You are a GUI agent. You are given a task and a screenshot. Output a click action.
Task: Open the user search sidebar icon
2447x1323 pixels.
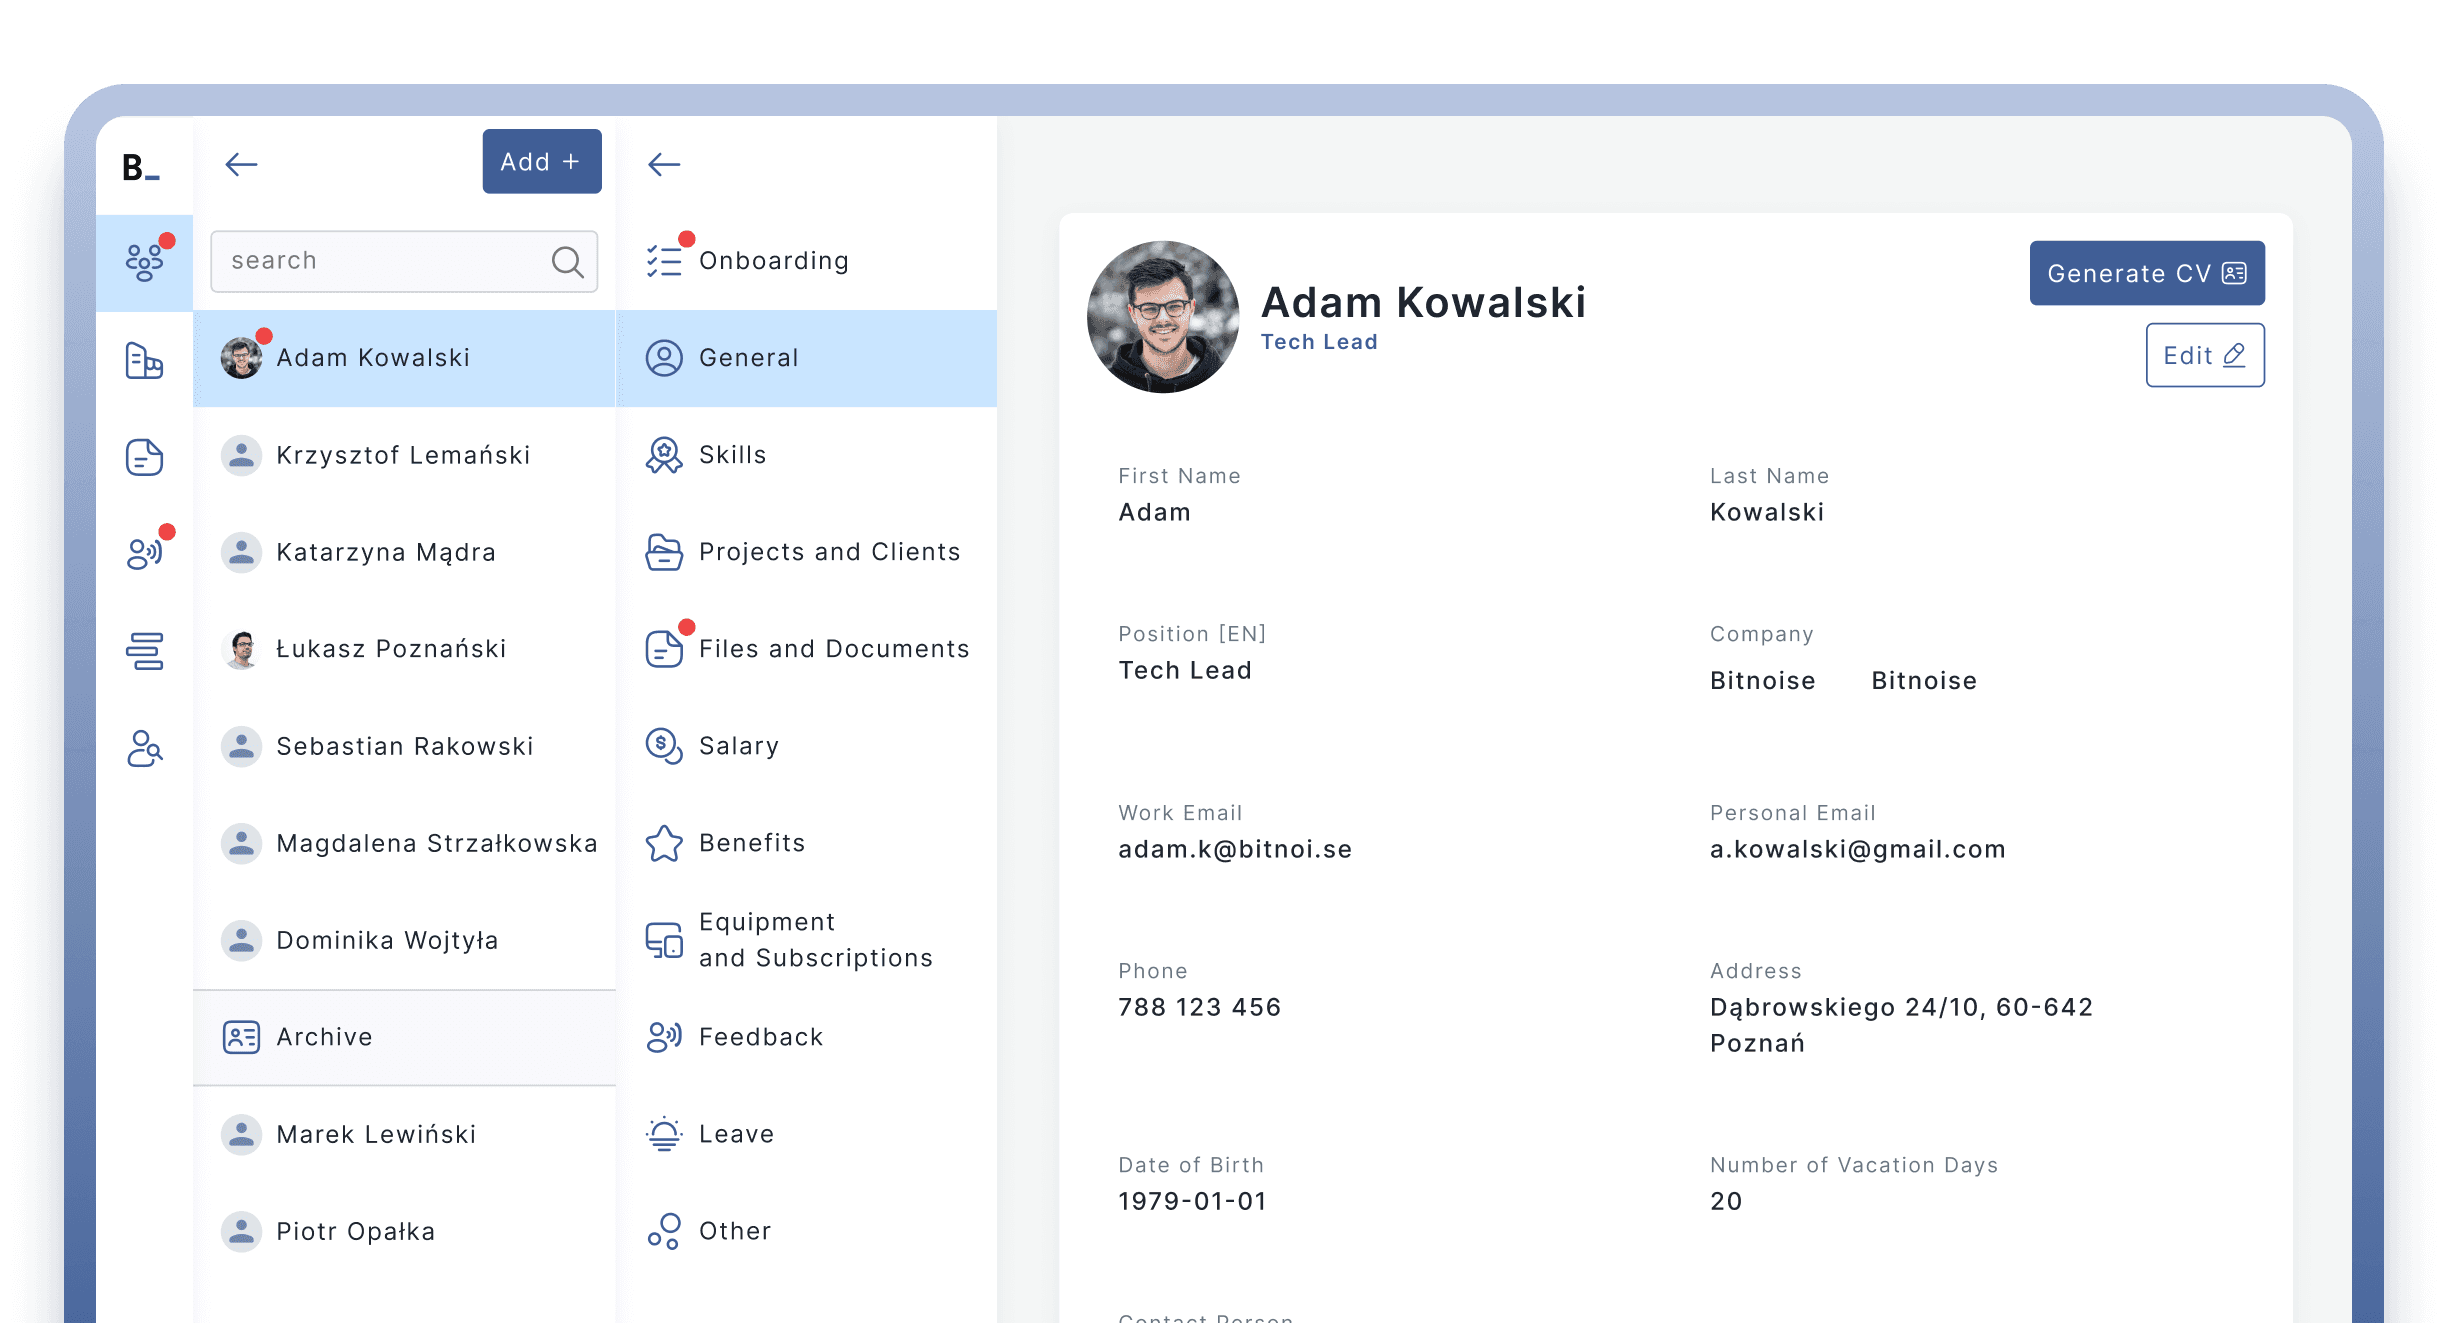click(x=145, y=748)
